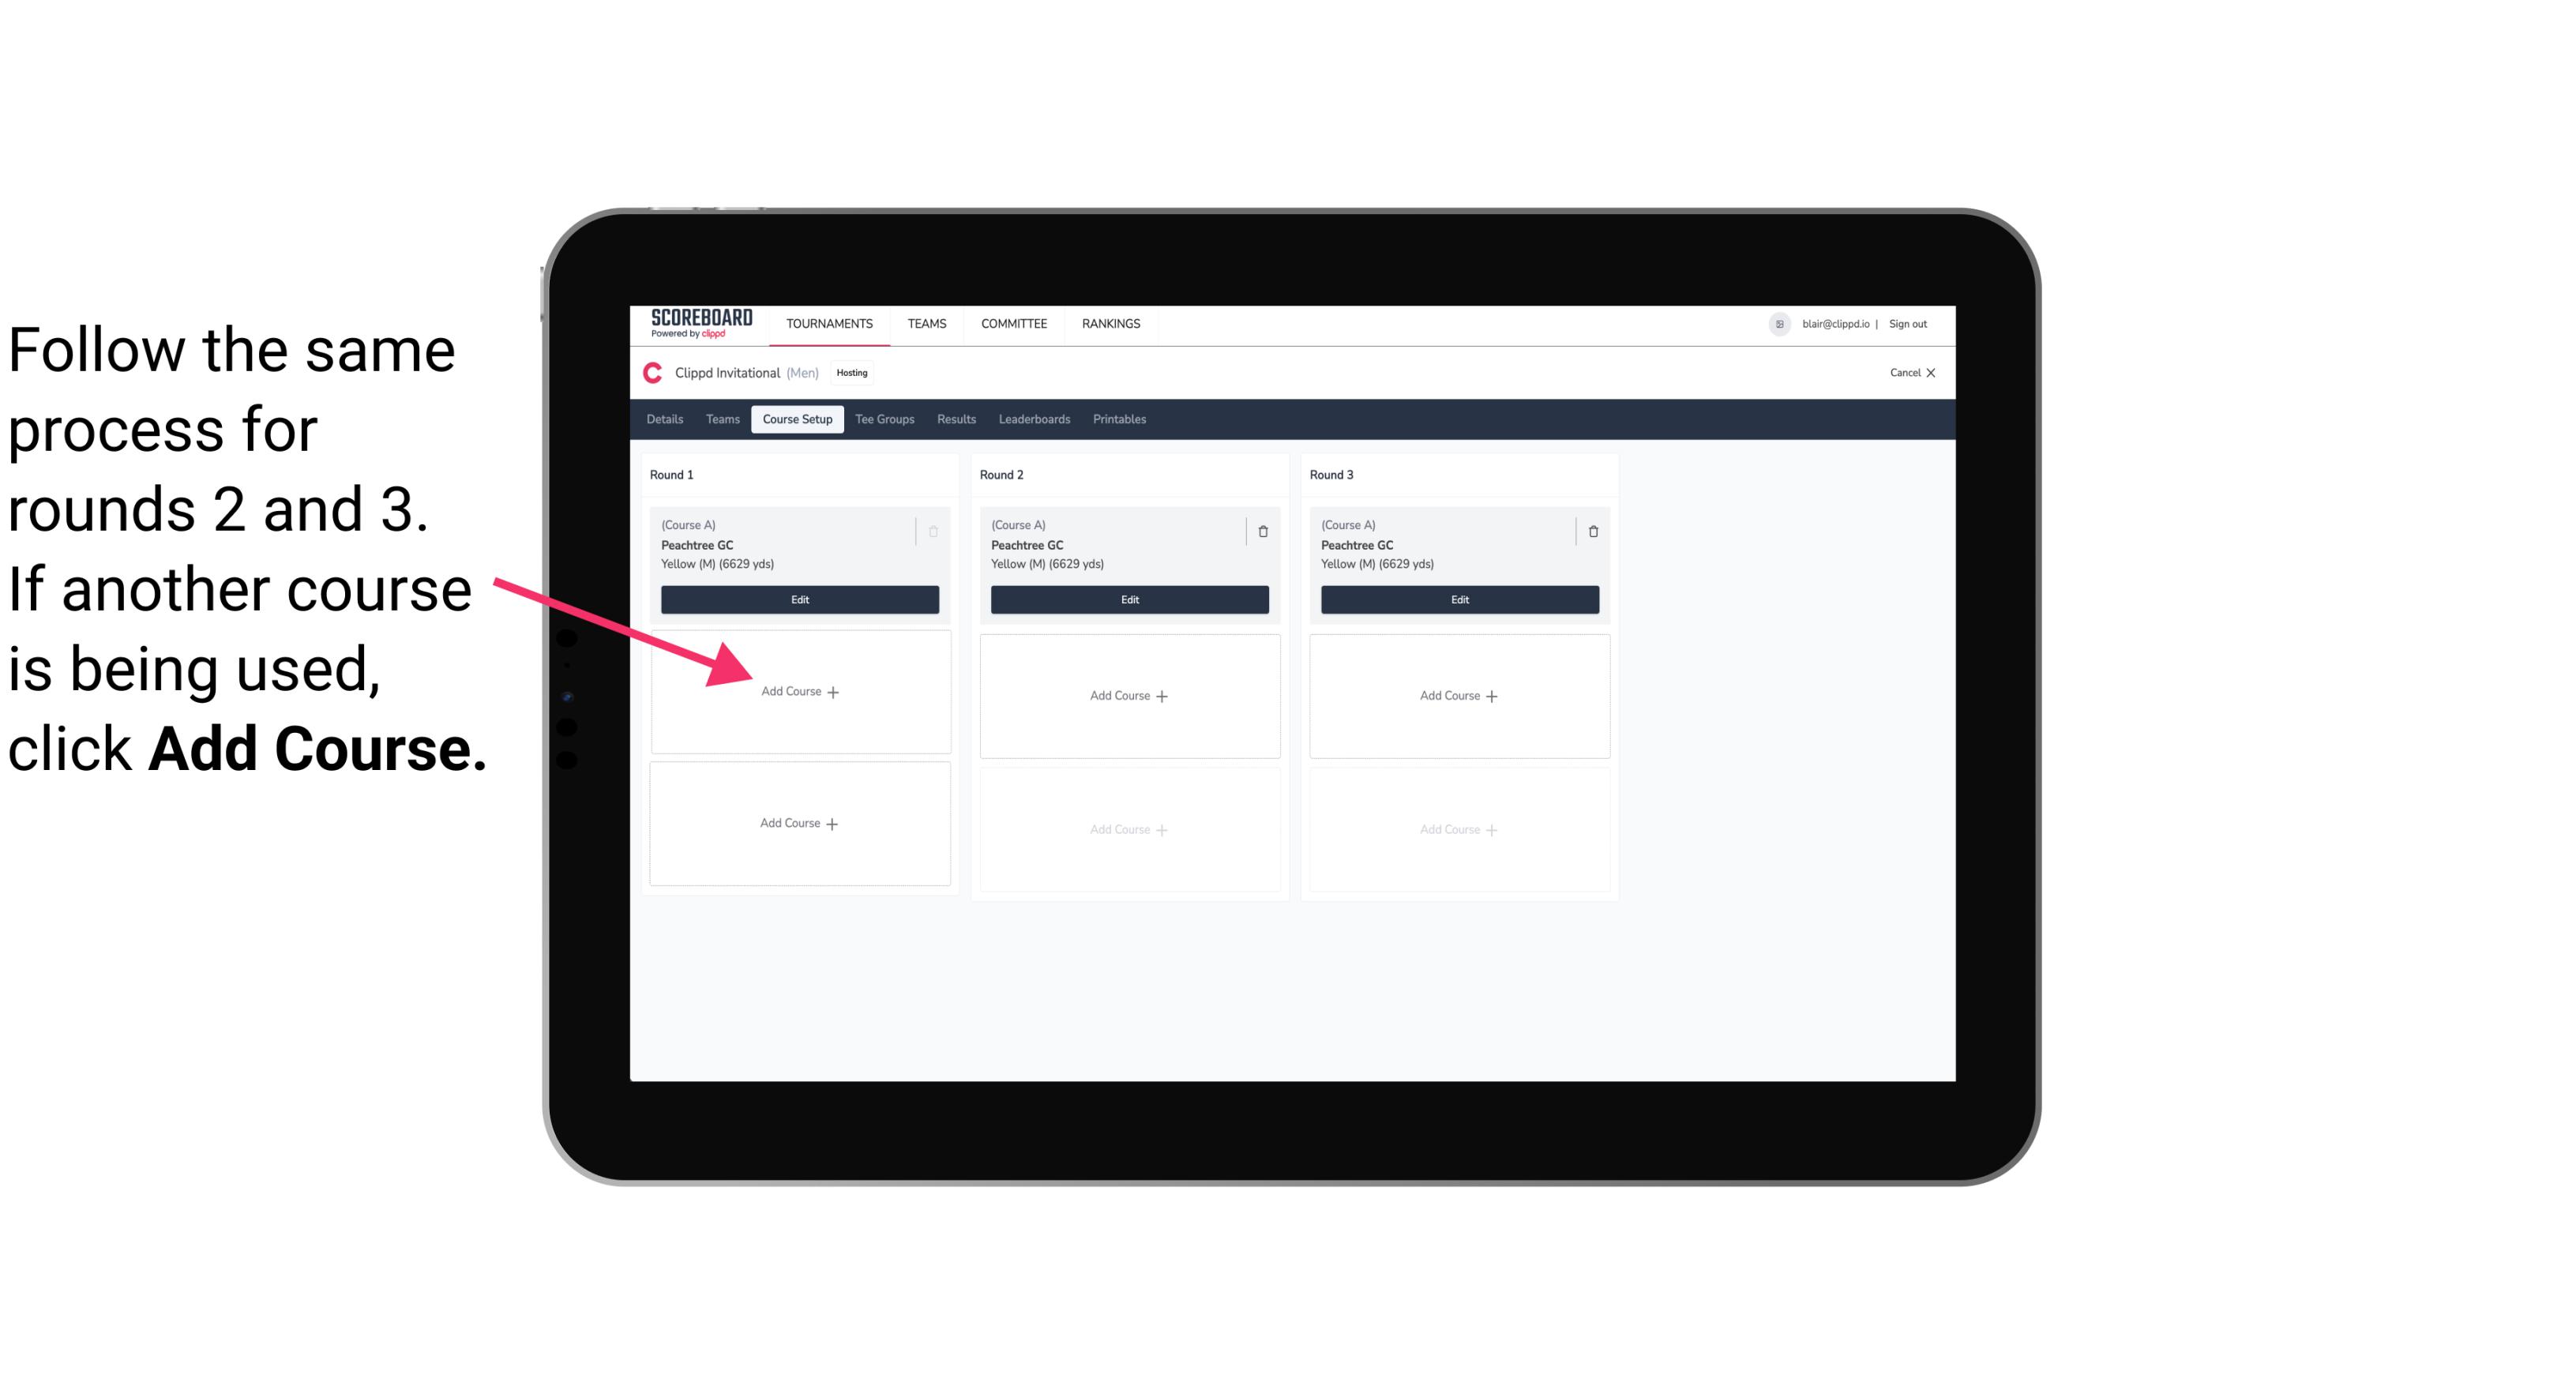Click the Course Setup tab
This screenshot has width=2576, height=1386.
[795, 420]
